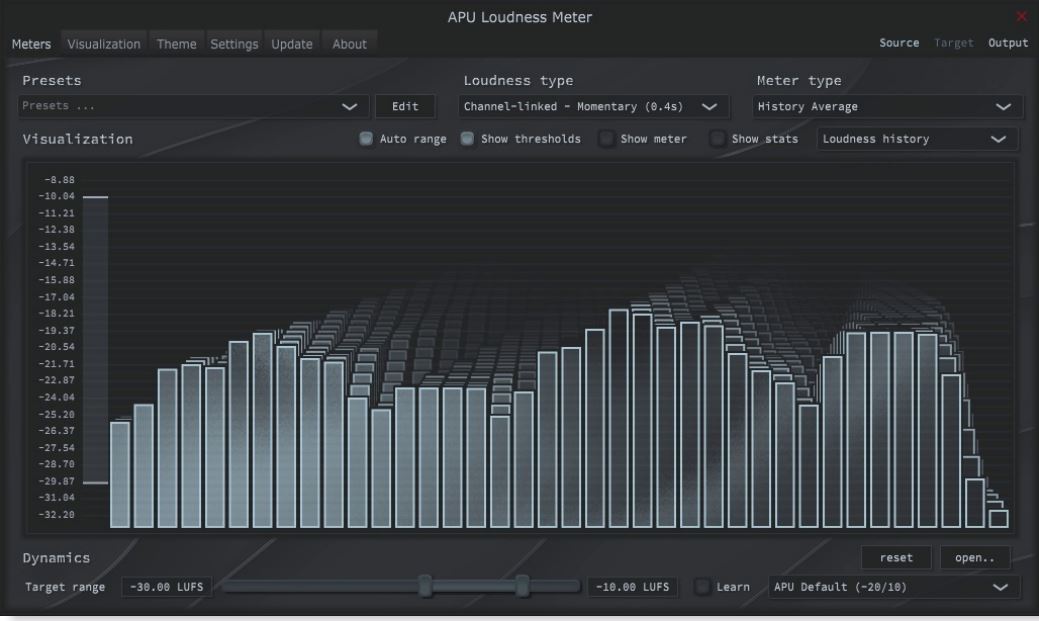Open the About tab

point(349,44)
